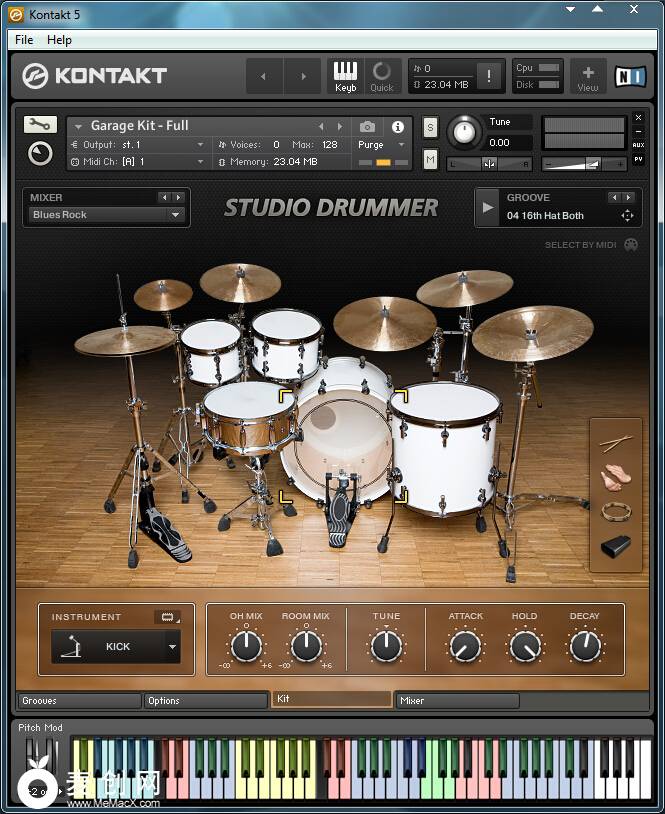Screen dimensions: 665x814
Task: Open the KICK instrument dropdown
Action: point(172,647)
